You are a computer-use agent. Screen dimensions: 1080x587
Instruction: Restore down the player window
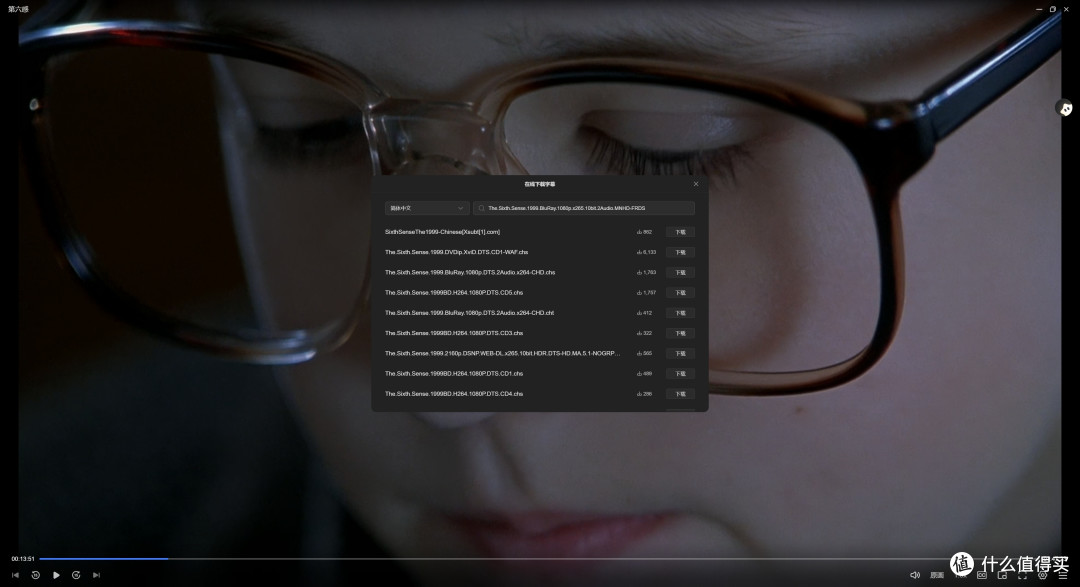(x=1052, y=9)
